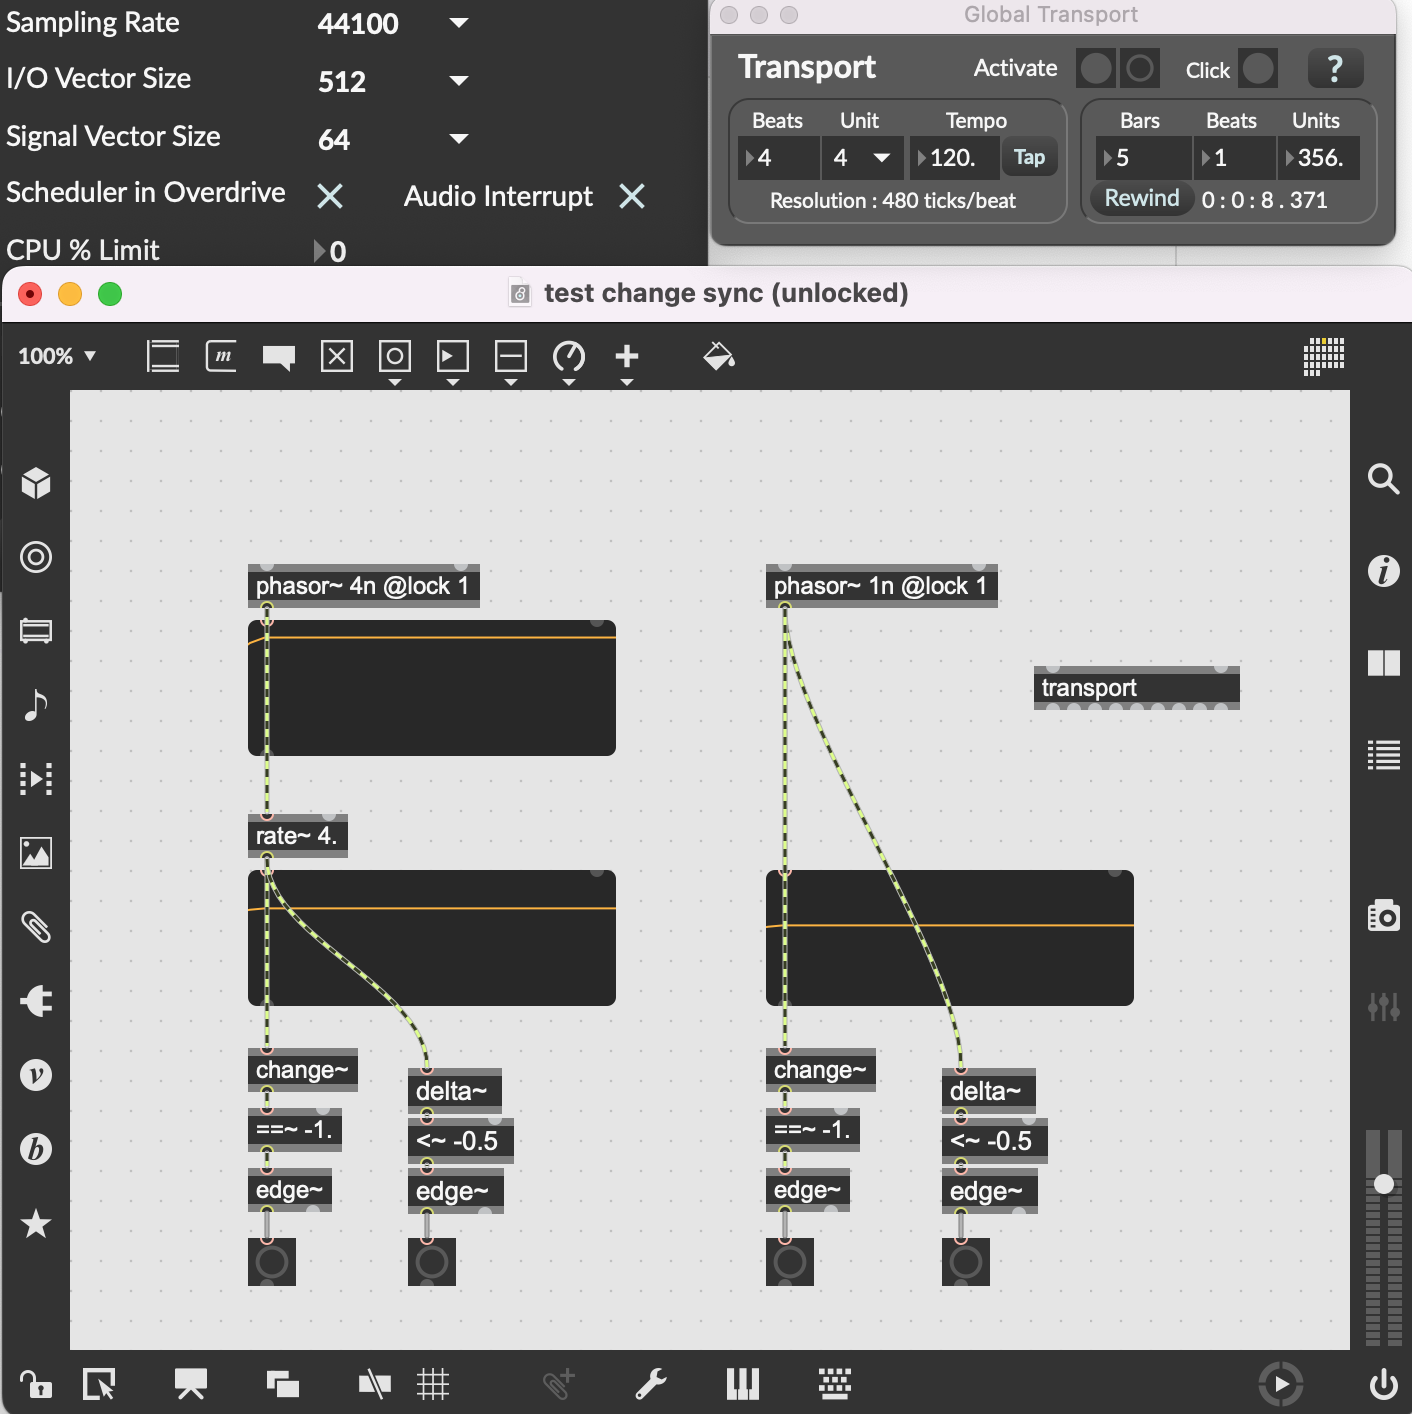The image size is (1412, 1414).
Task: Open the paint bucket format palette
Action: point(718,356)
